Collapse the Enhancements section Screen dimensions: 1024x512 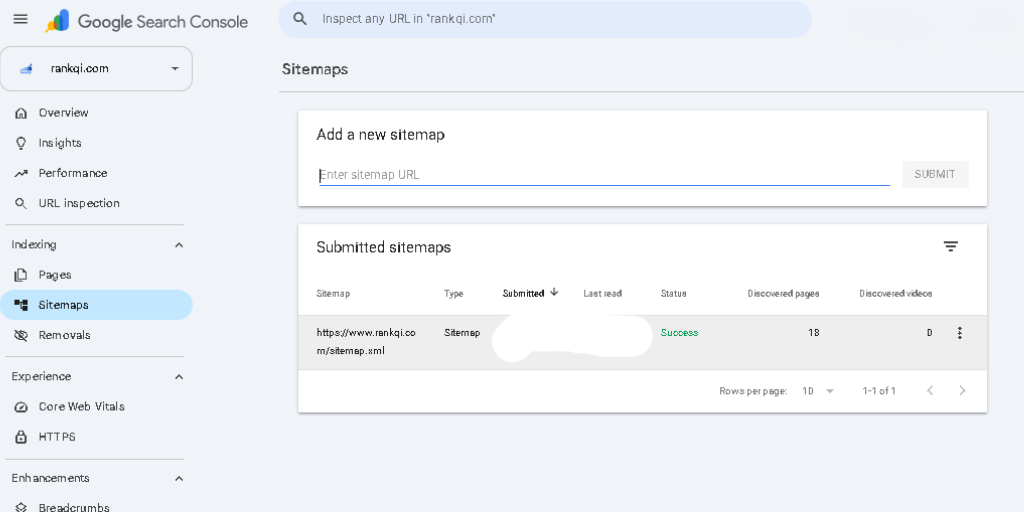[179, 479]
